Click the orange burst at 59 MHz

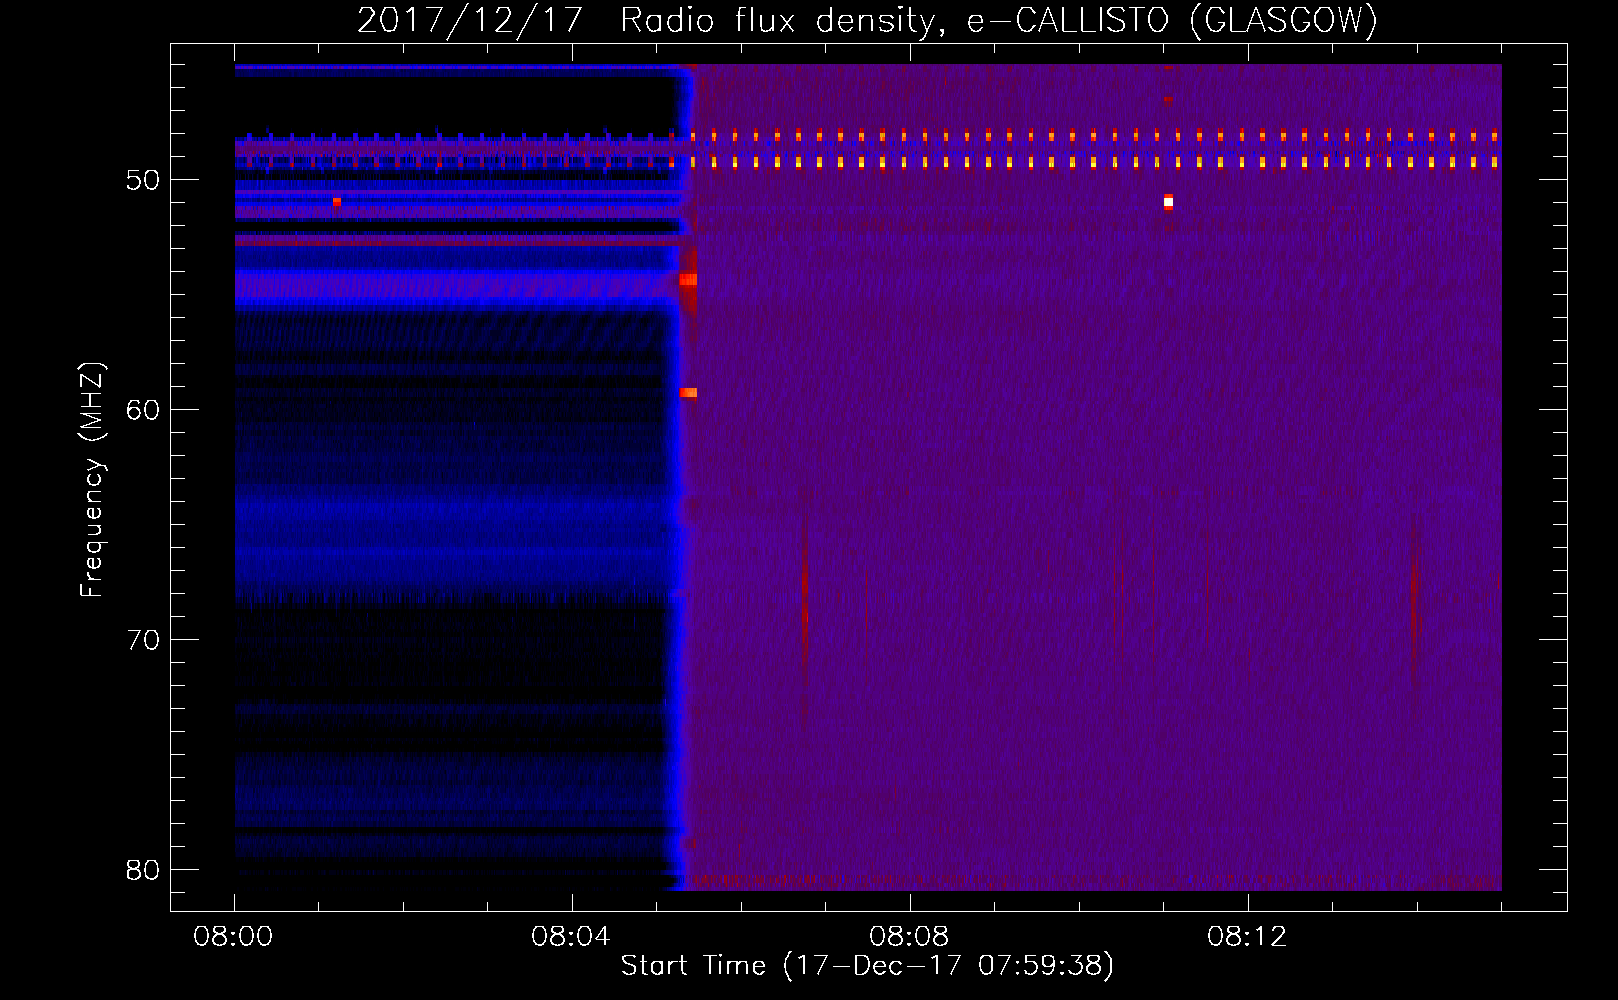point(688,393)
